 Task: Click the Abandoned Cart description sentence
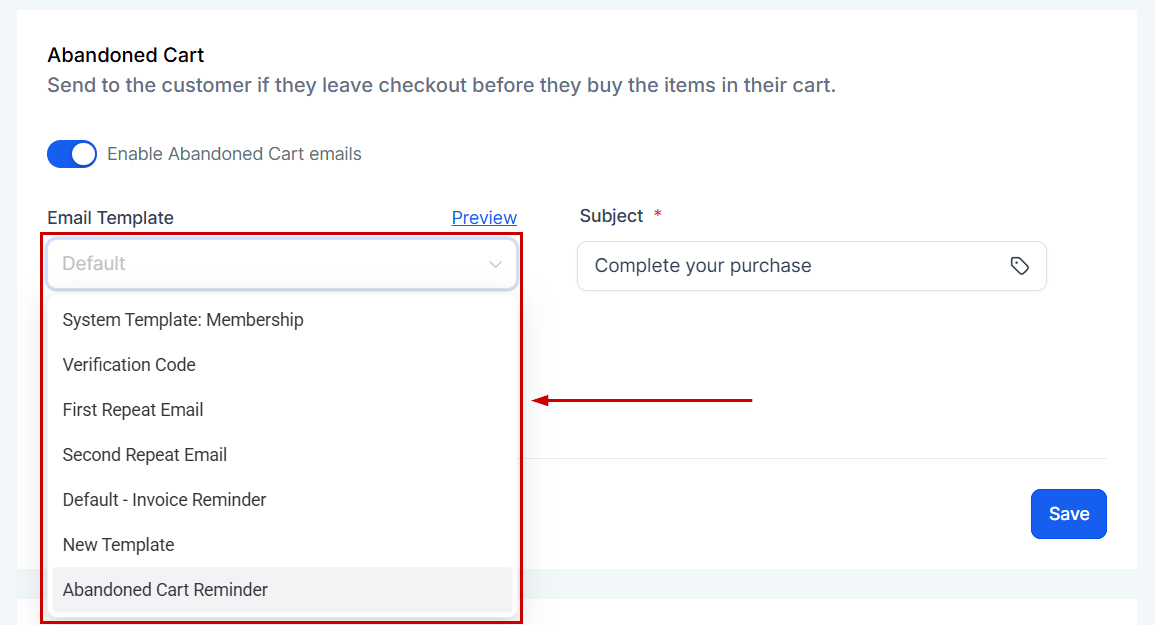pos(441,85)
